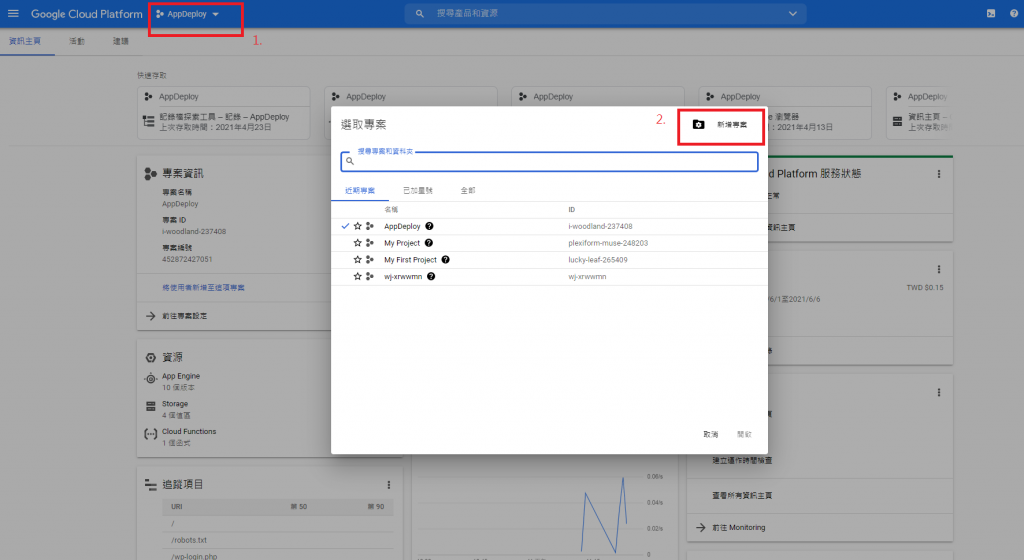This screenshot has width=1024, height=560.
Task: Open Storage resource
Action: pos(175,404)
